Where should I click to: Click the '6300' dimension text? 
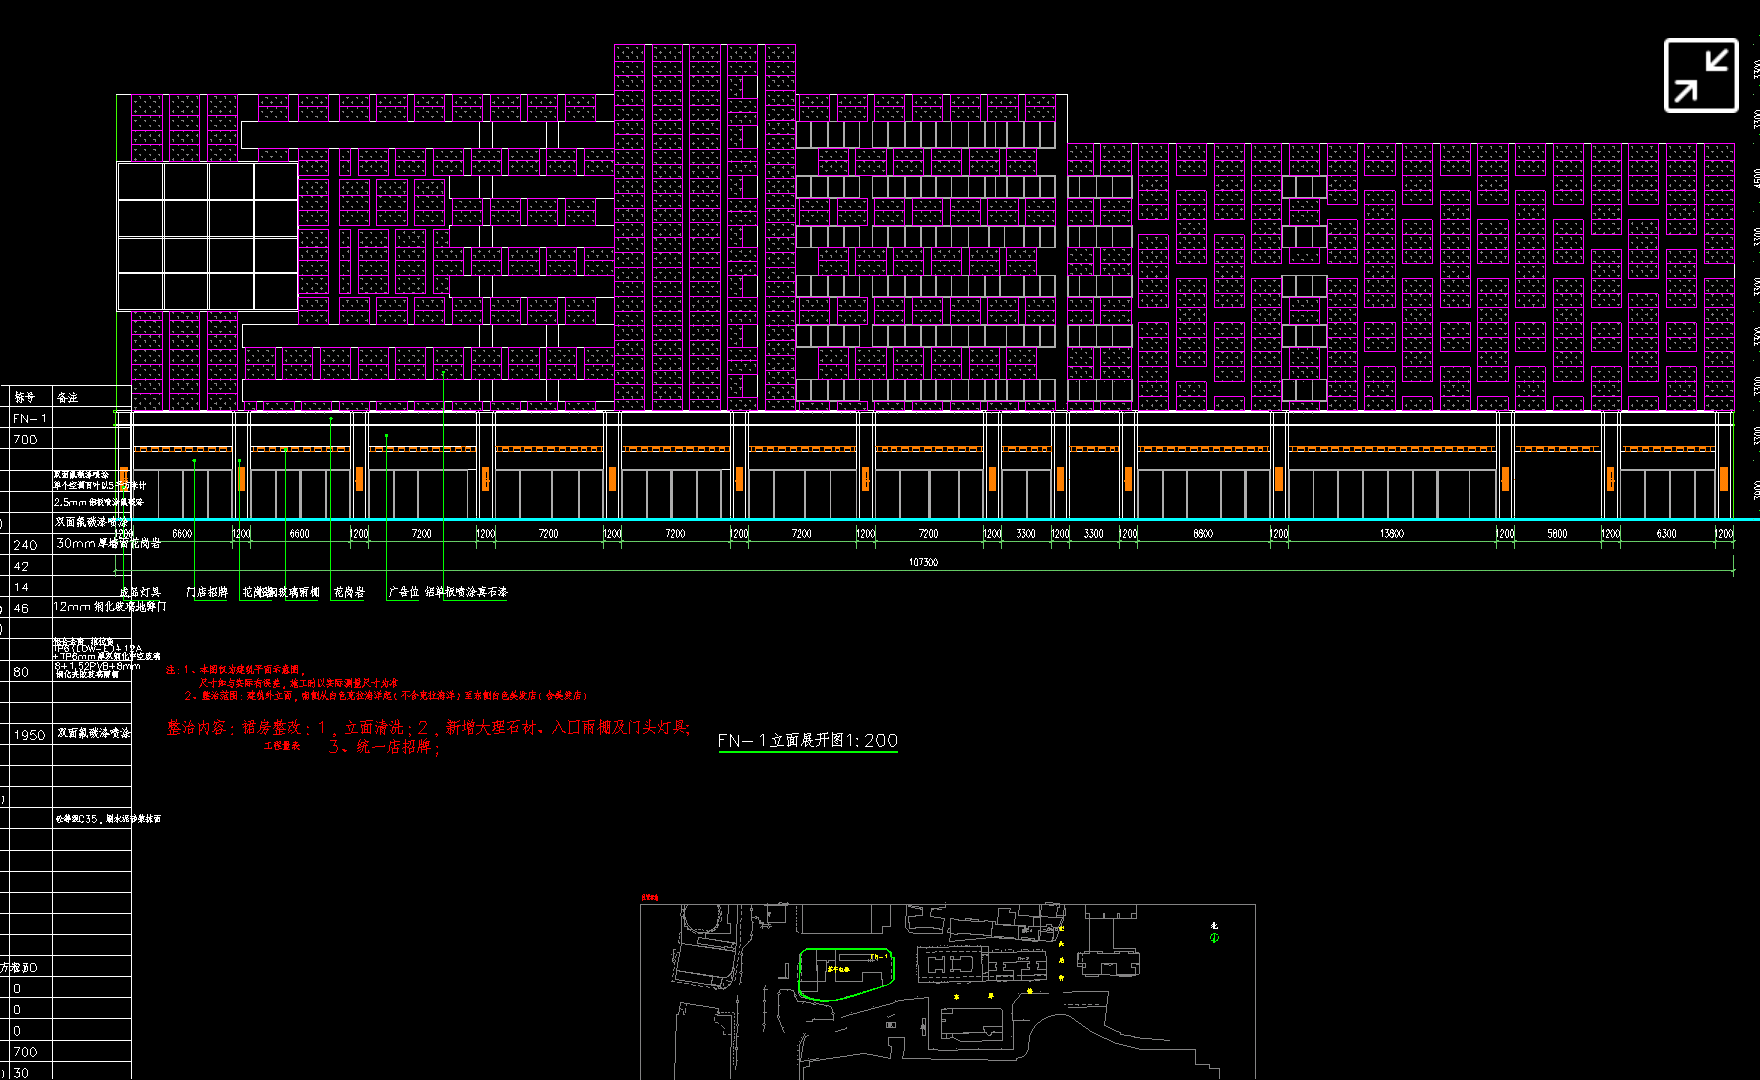click(1666, 534)
